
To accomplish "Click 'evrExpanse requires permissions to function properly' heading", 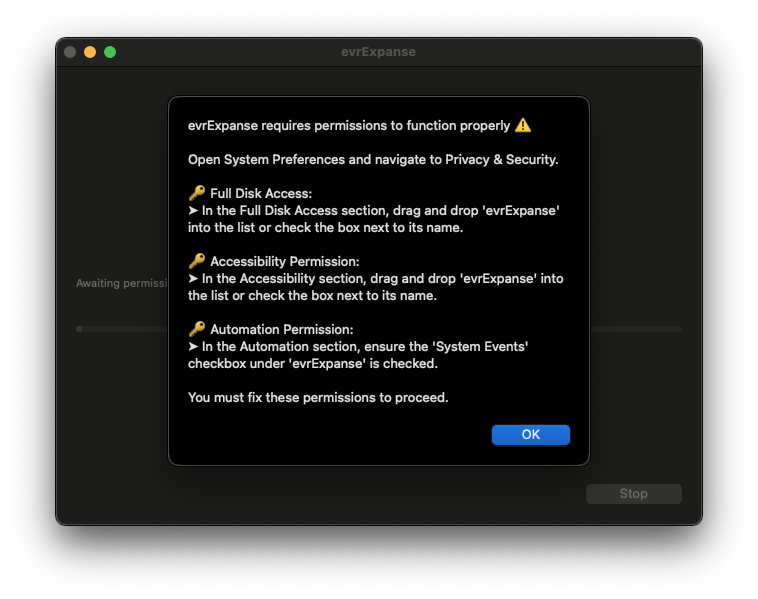I will (349, 126).
